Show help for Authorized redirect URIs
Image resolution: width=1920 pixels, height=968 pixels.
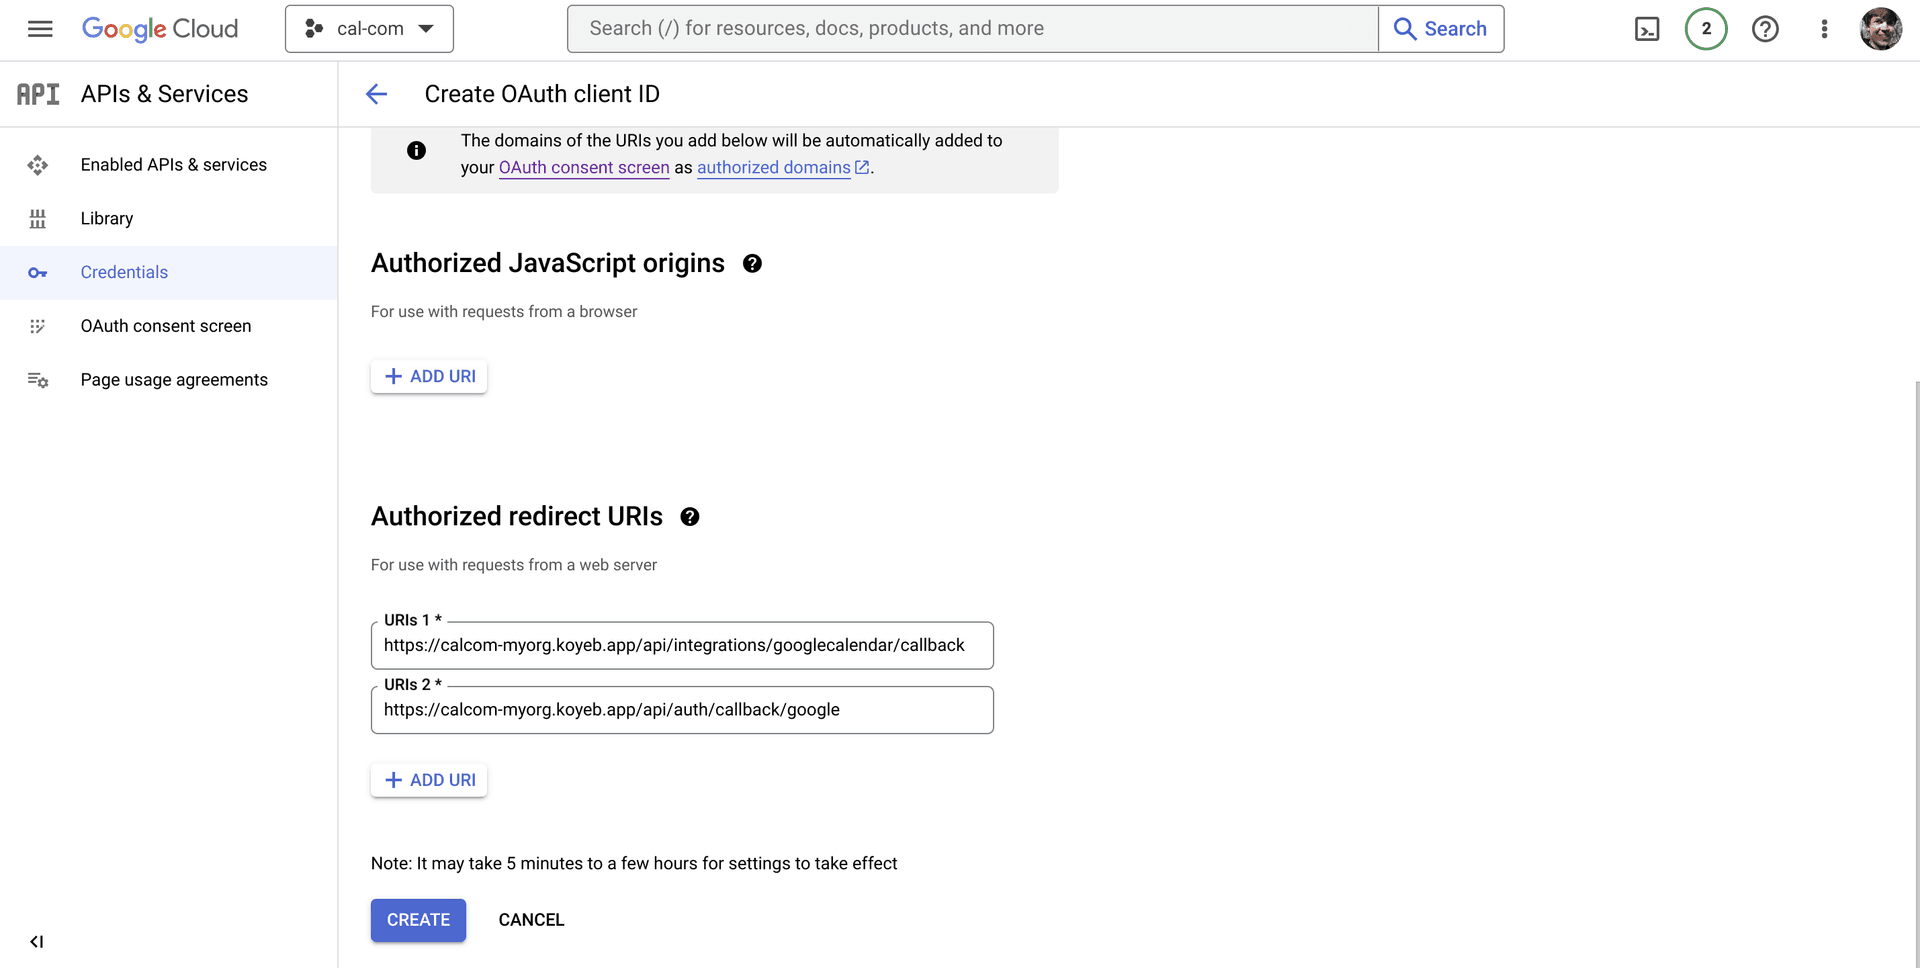[690, 517]
